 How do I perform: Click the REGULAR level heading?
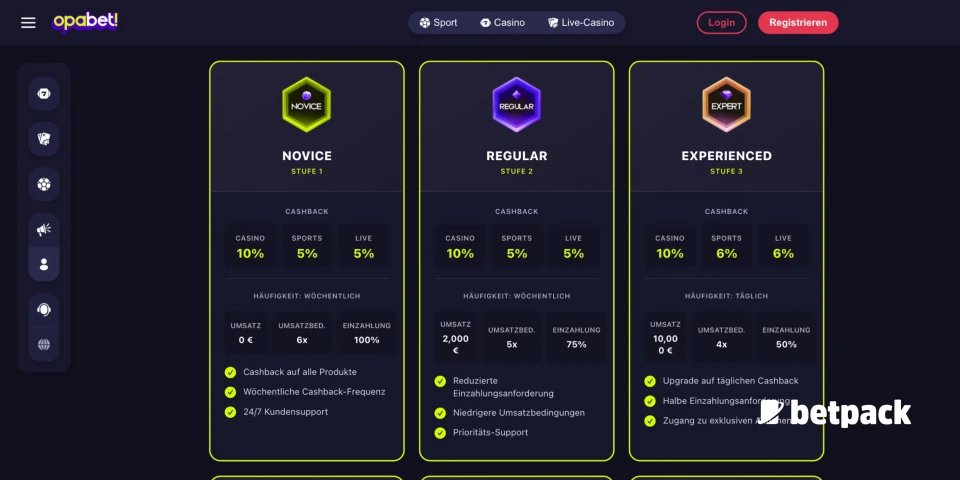coord(517,156)
